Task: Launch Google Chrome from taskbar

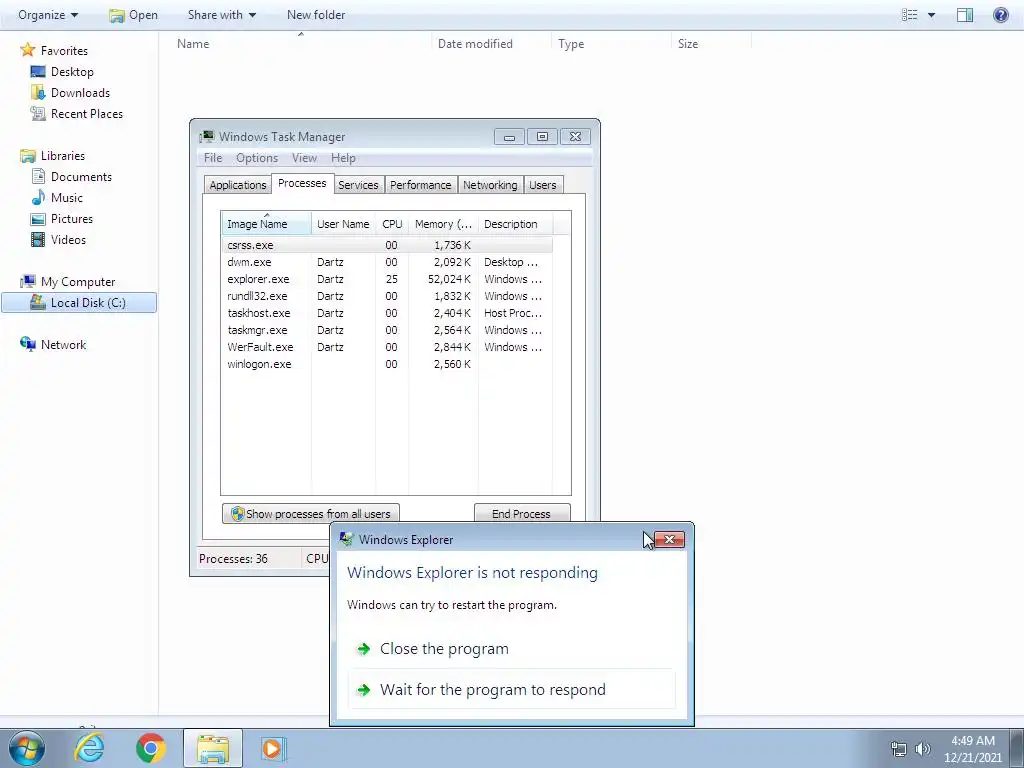Action: tap(151, 748)
